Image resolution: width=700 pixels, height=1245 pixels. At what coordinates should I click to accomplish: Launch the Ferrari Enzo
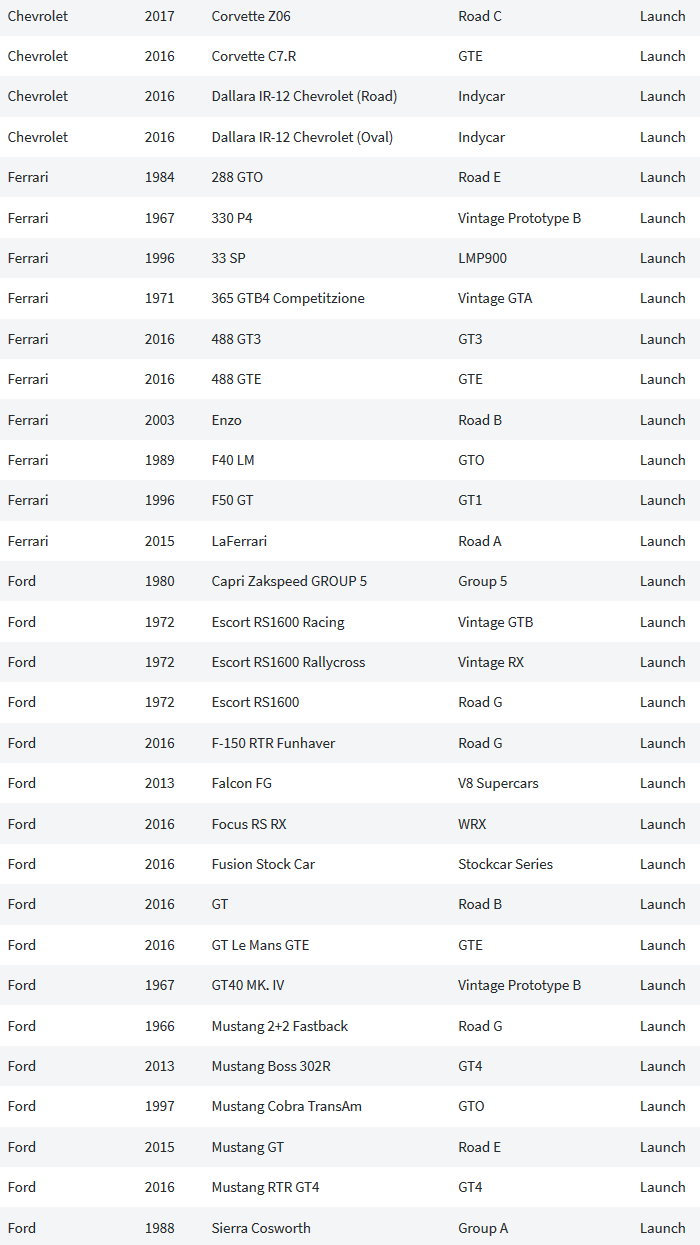coord(662,420)
